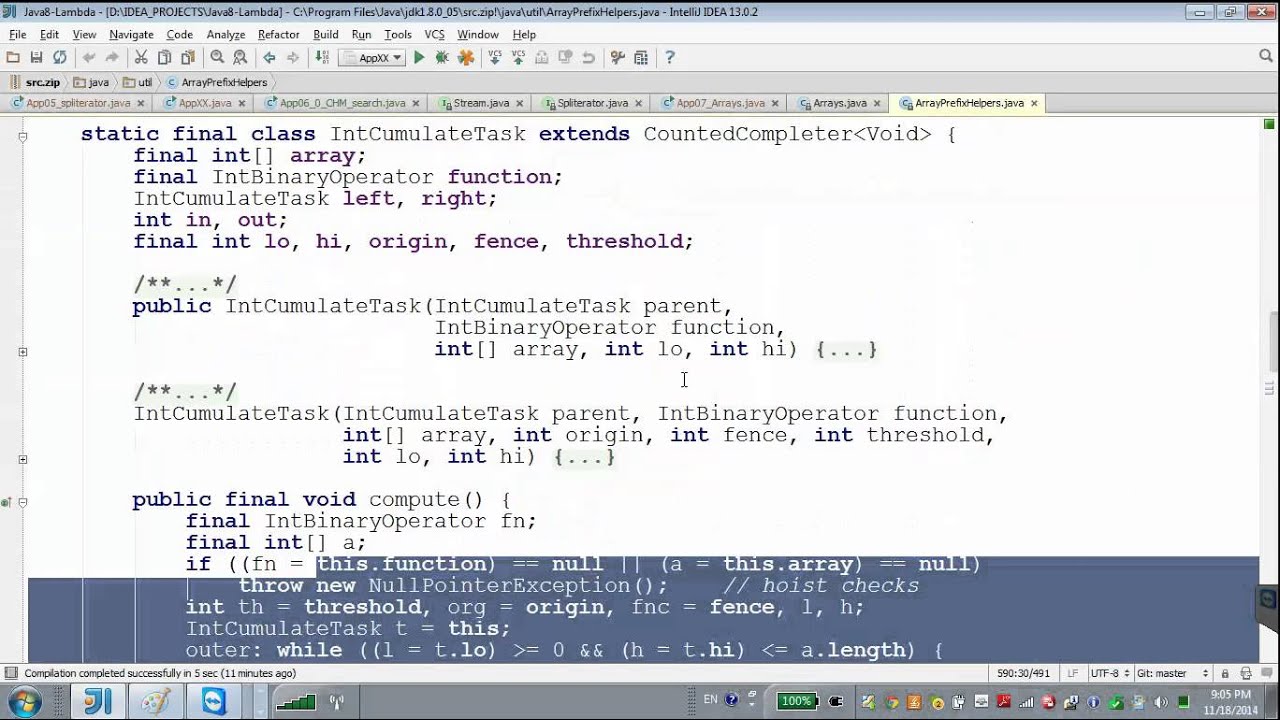This screenshot has height=720, width=1280.
Task: Open project folder icon in toolbar
Action: point(13,58)
